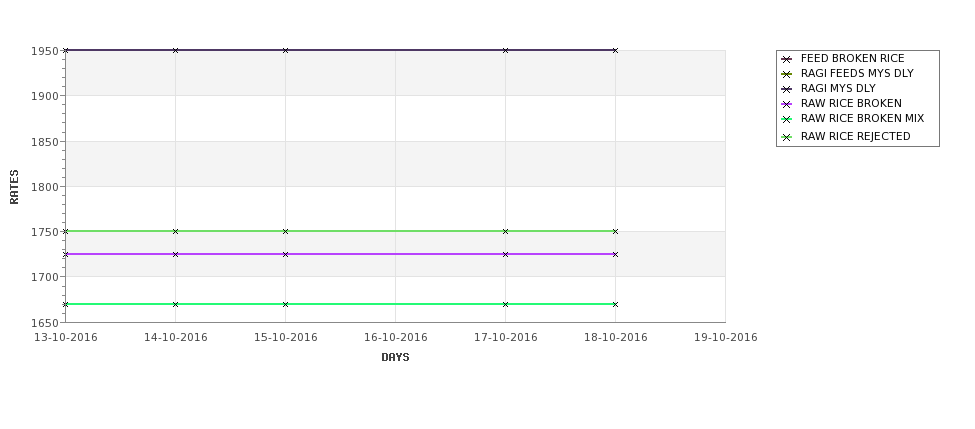Click the RAW RICE BROKEN MIX legend marker
This screenshot has width=975, height=429.
tap(787, 119)
